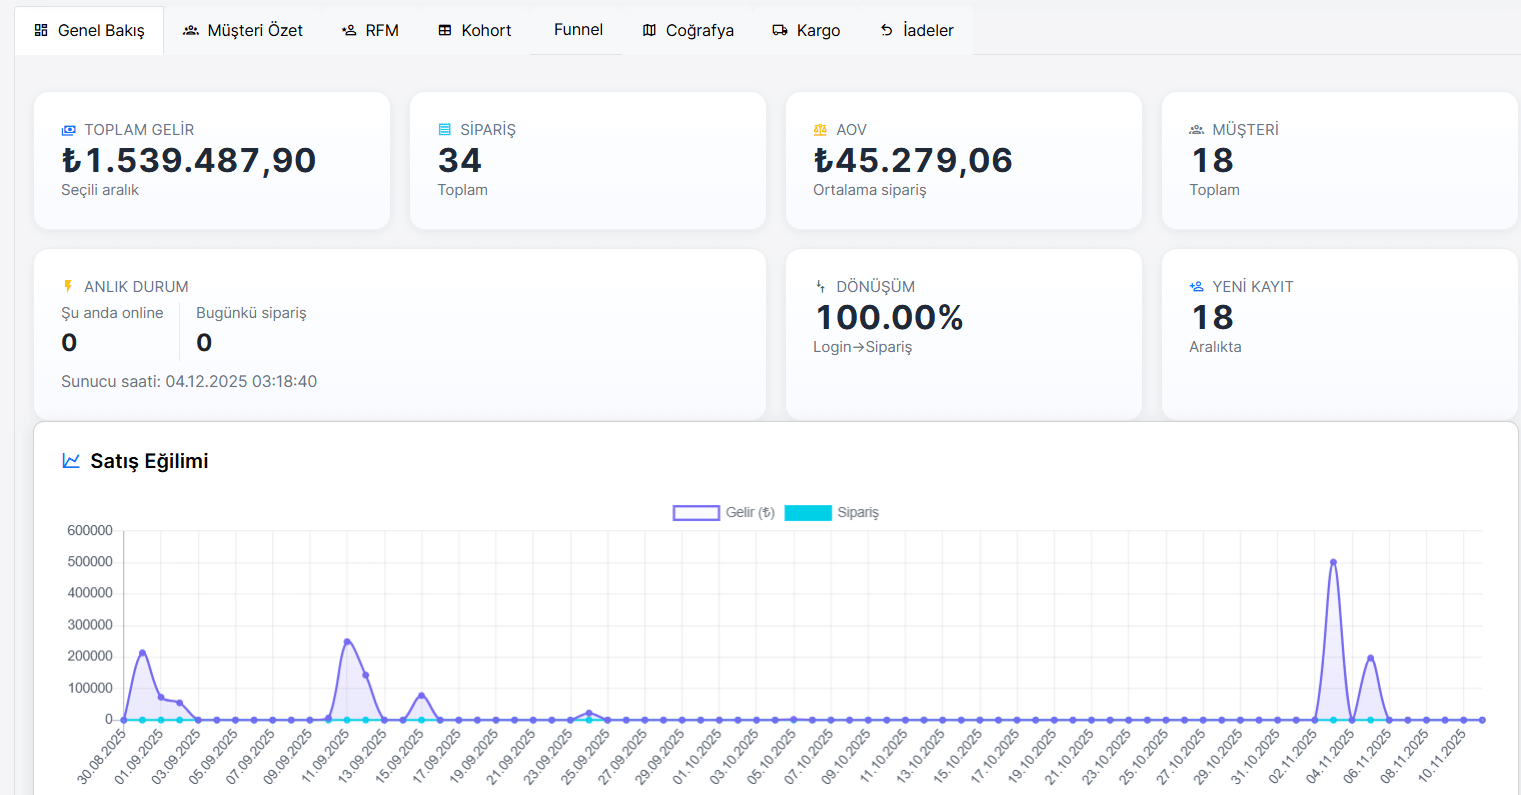Click the 100.00% conversion value

point(890,317)
